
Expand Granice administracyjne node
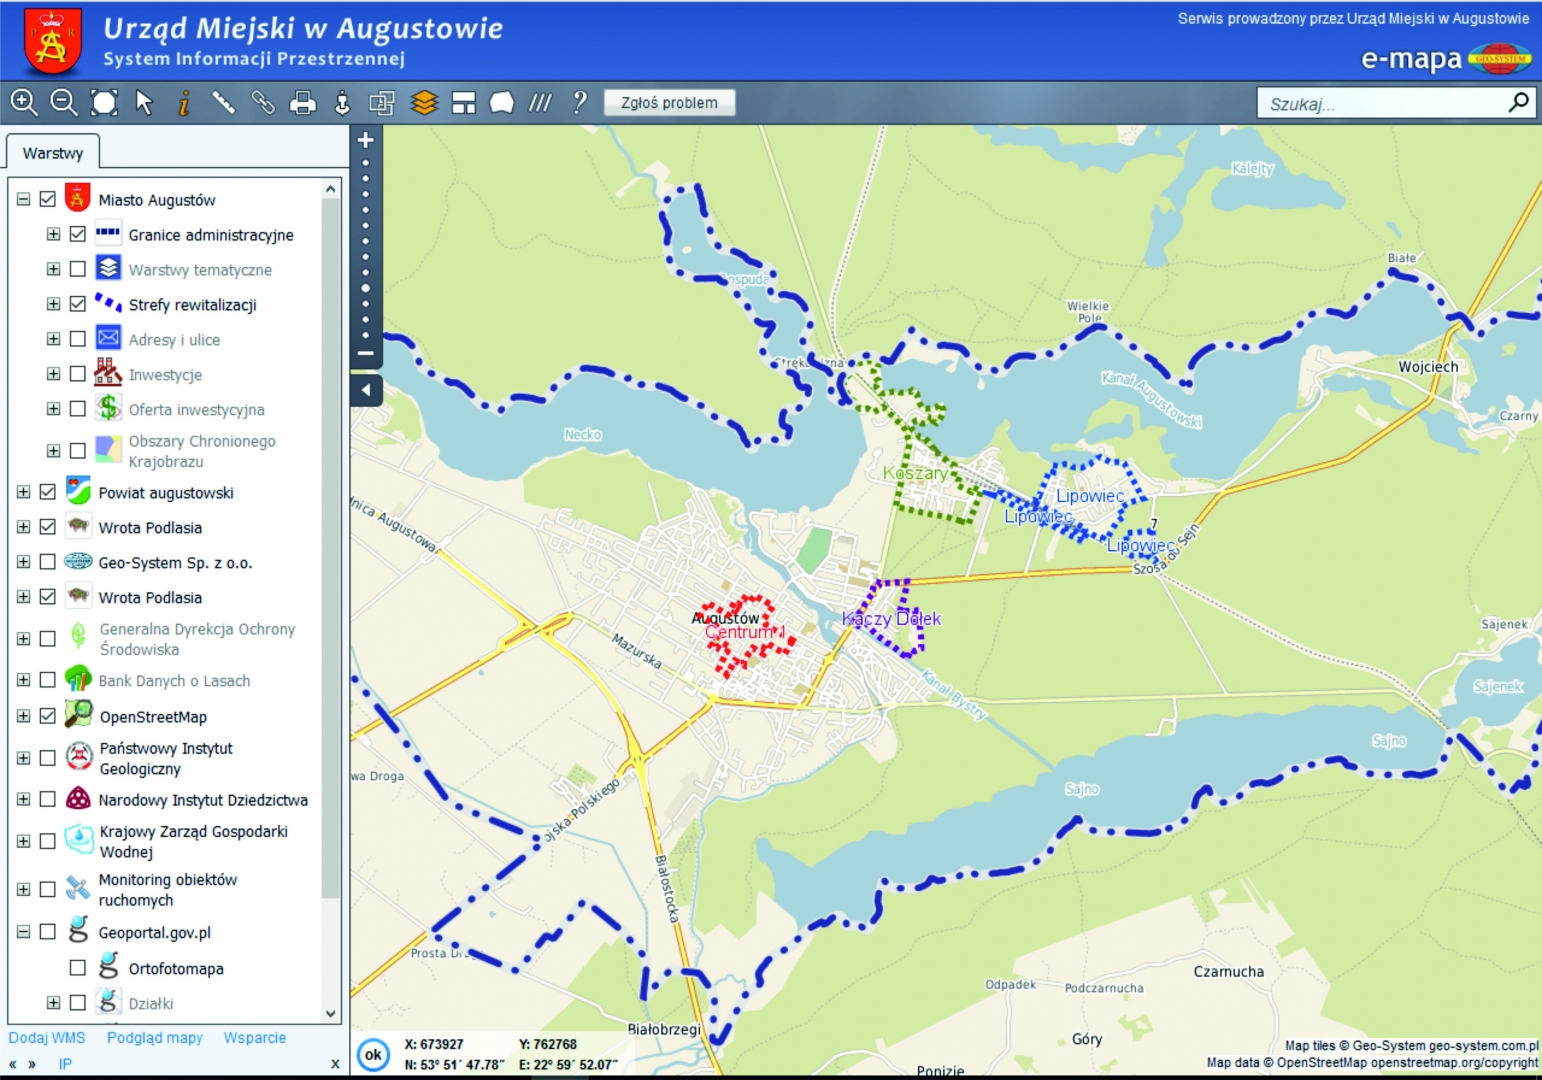pos(53,234)
